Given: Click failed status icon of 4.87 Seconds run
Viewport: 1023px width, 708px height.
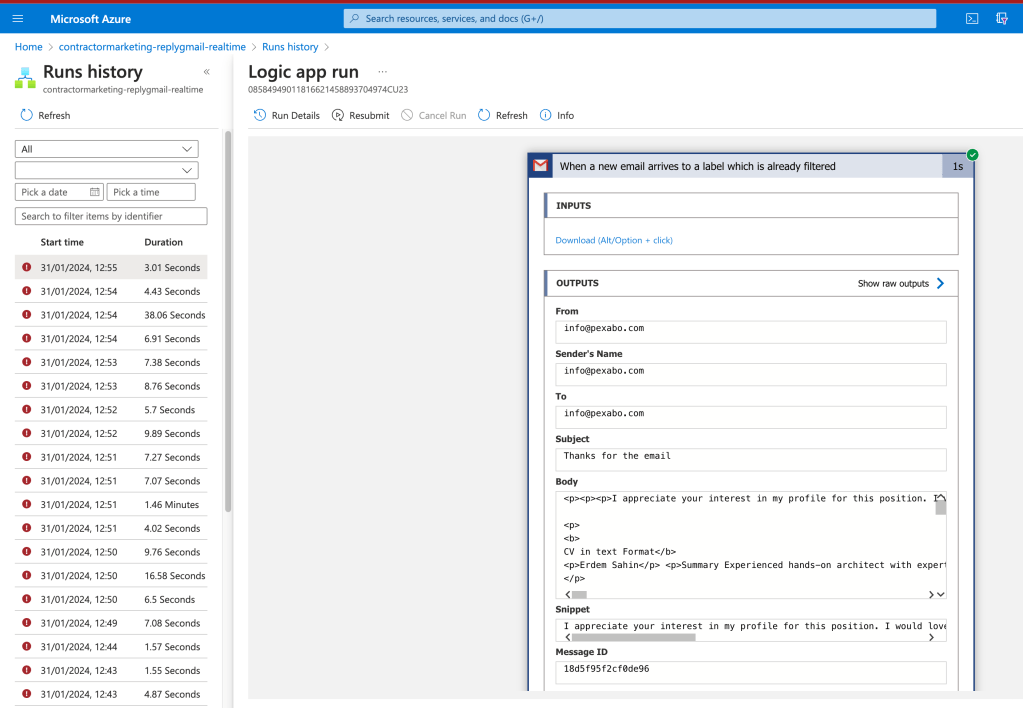Looking at the screenshot, I should tap(27, 694).
